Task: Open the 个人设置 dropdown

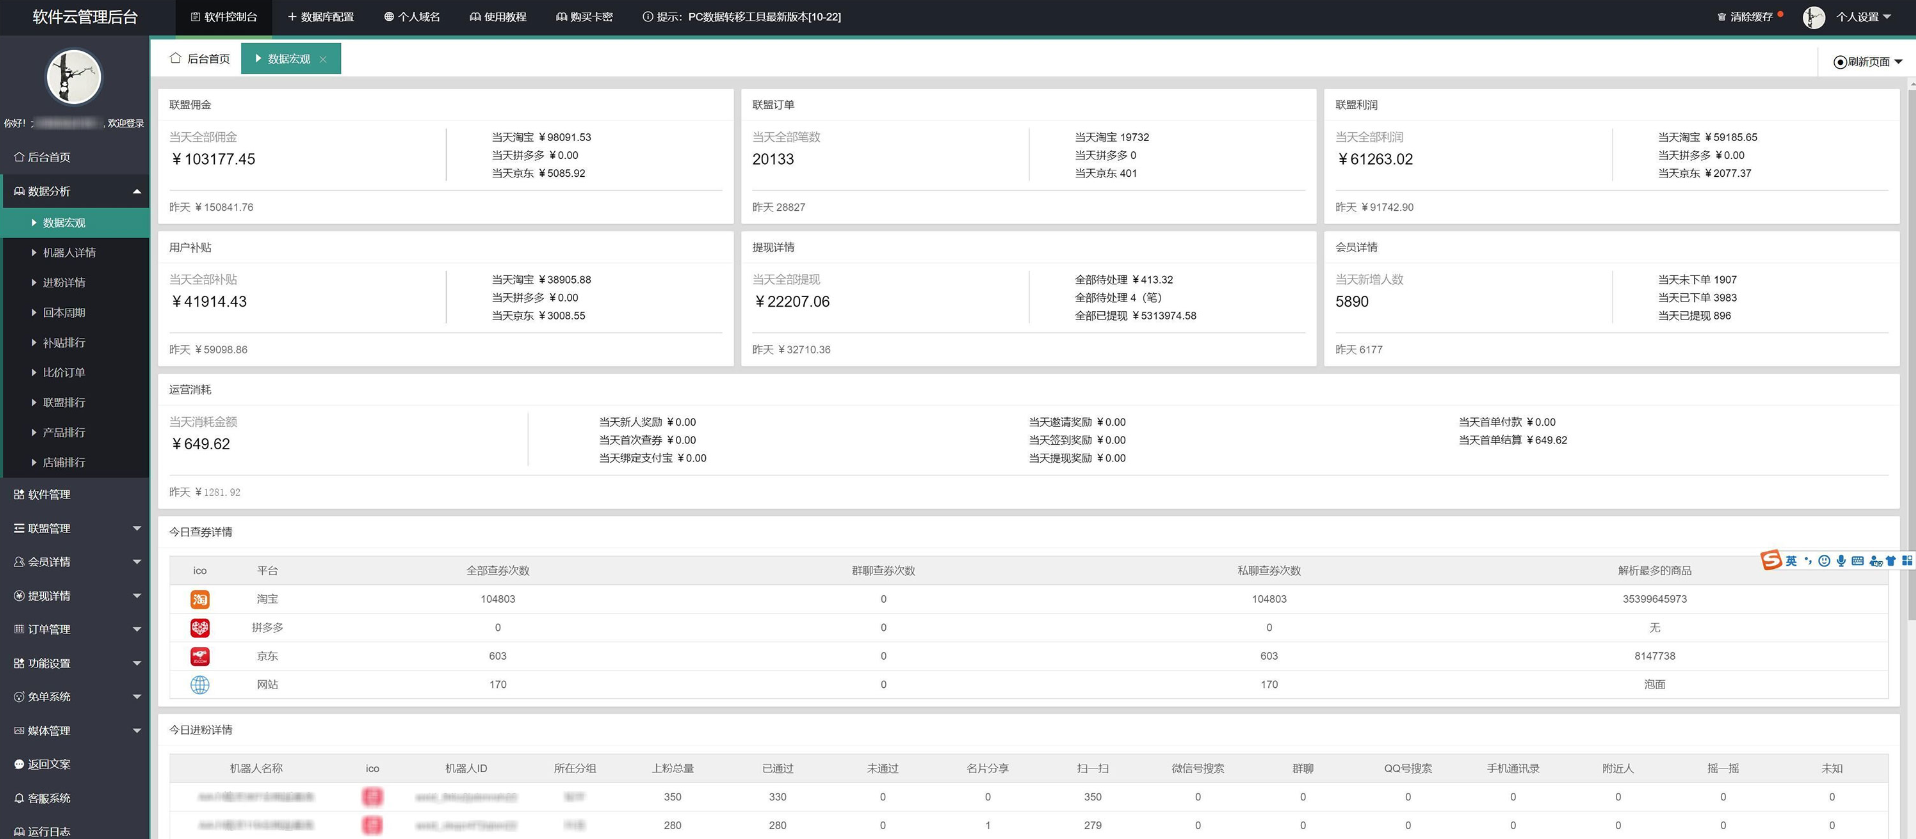Action: point(1863,17)
